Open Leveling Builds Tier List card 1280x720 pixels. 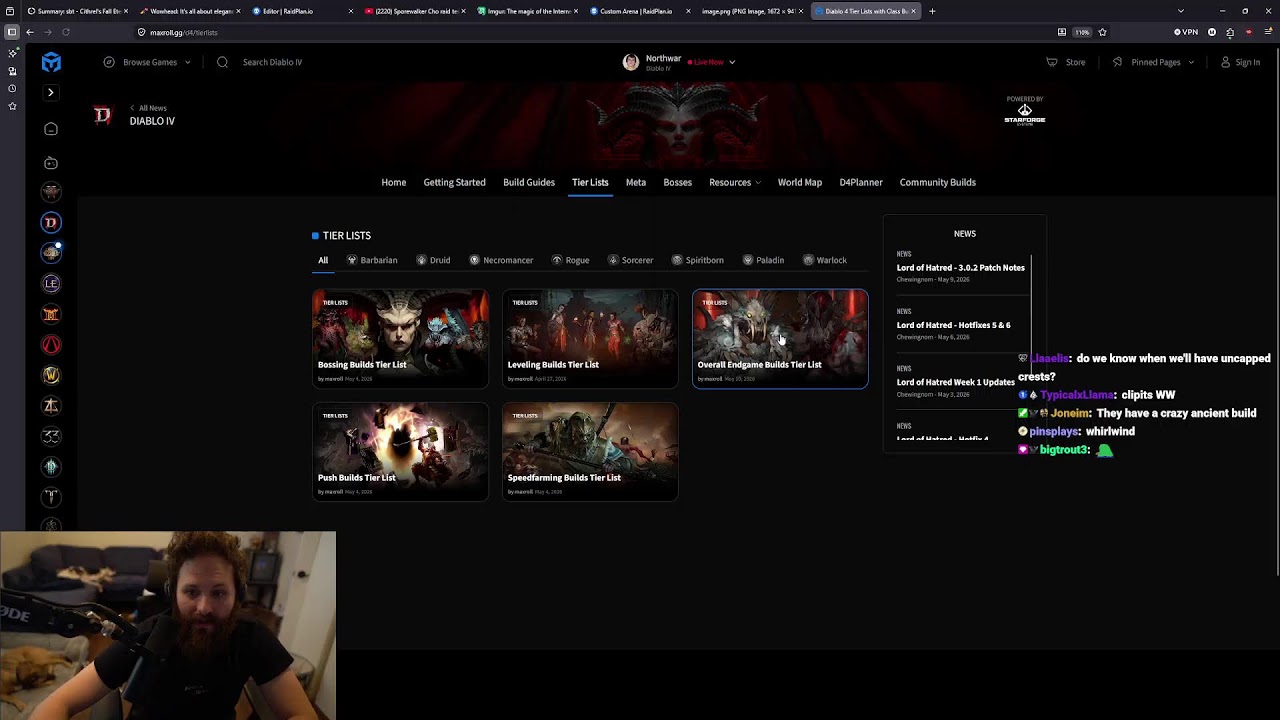(590, 338)
